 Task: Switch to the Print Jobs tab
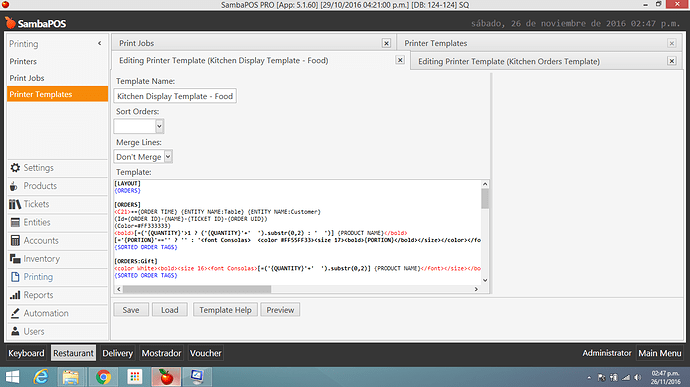pyautogui.click(x=136, y=43)
